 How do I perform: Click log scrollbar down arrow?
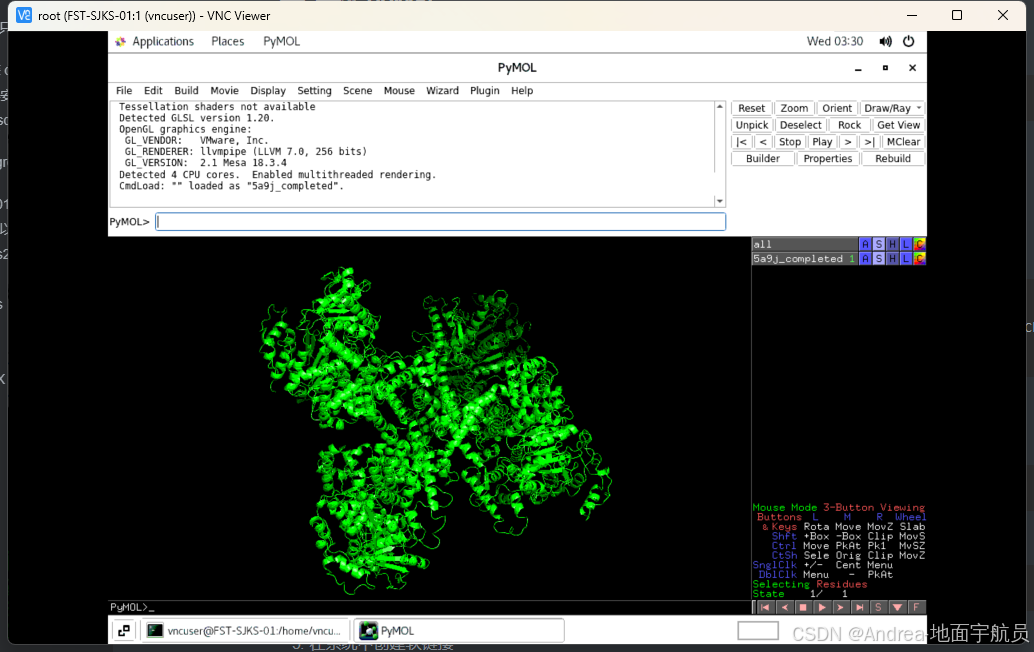(719, 201)
